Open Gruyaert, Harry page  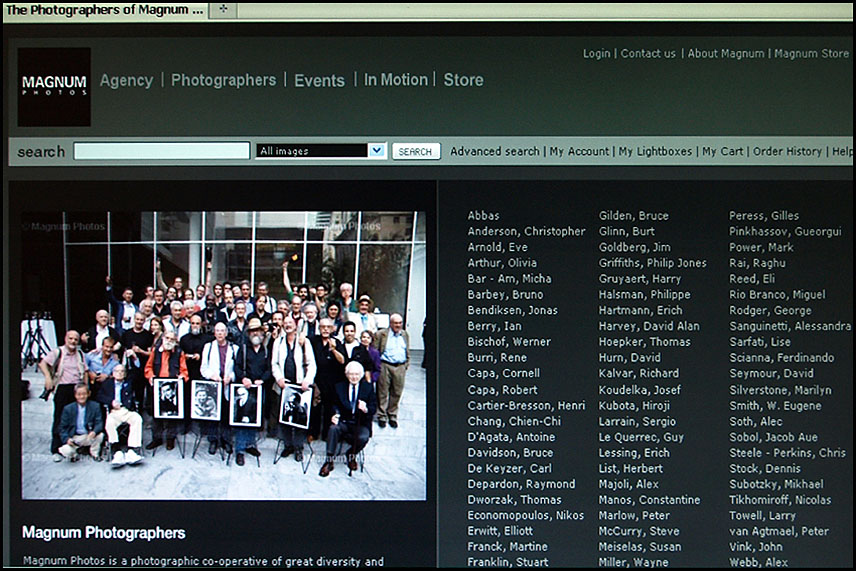click(640, 279)
